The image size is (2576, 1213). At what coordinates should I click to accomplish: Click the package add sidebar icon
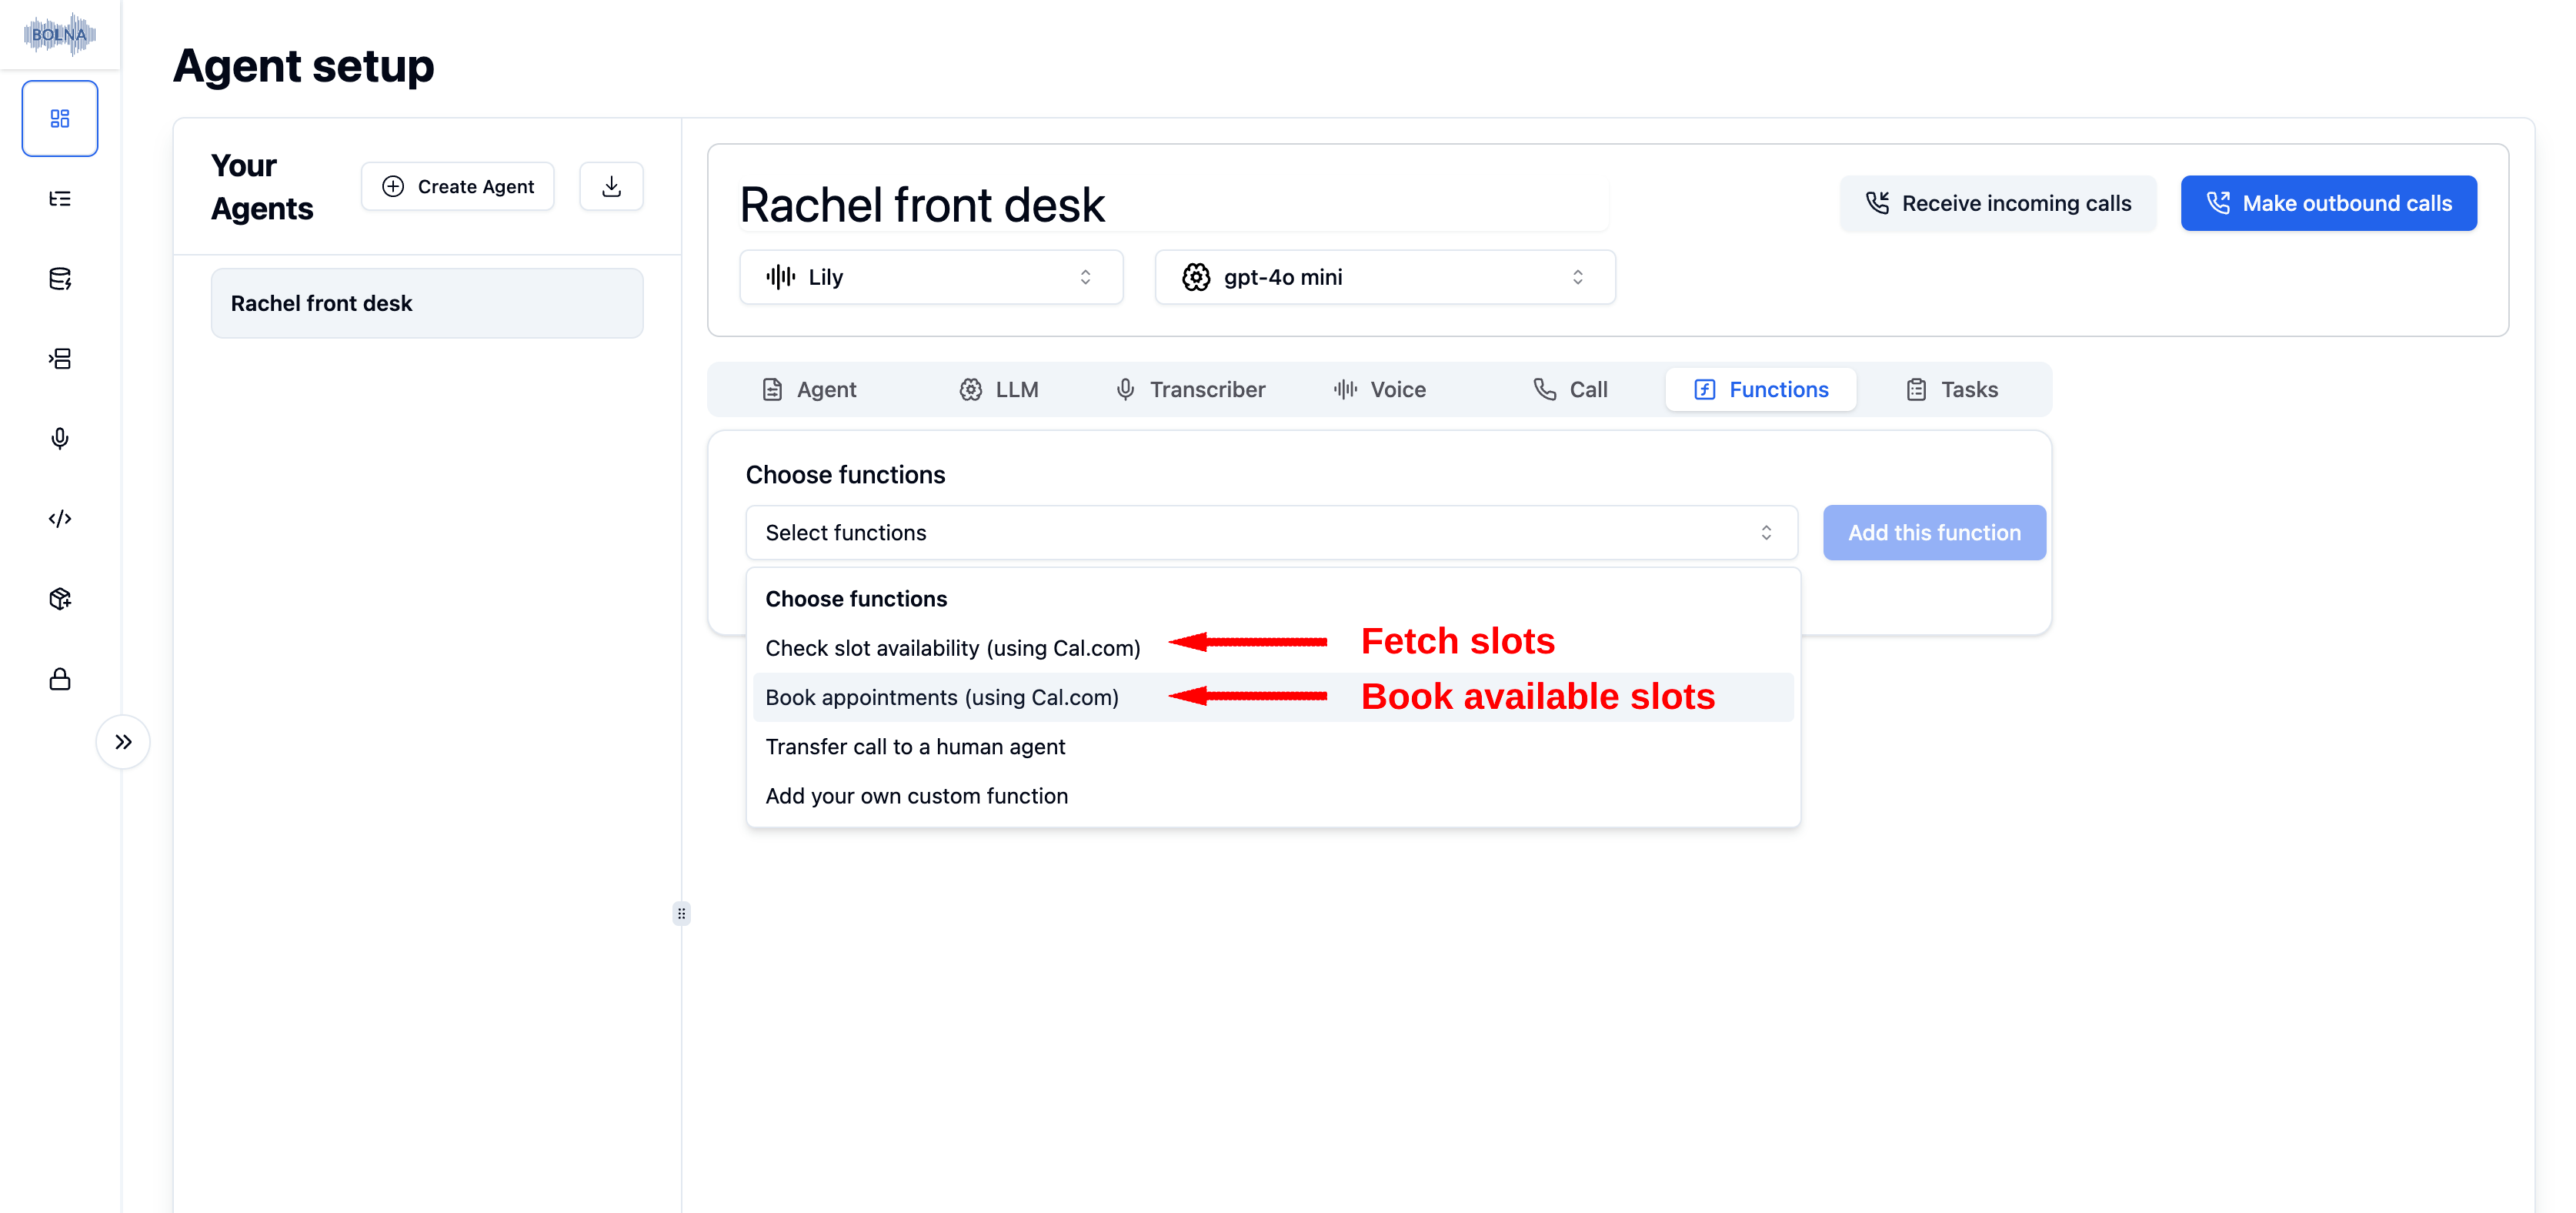(x=60, y=599)
